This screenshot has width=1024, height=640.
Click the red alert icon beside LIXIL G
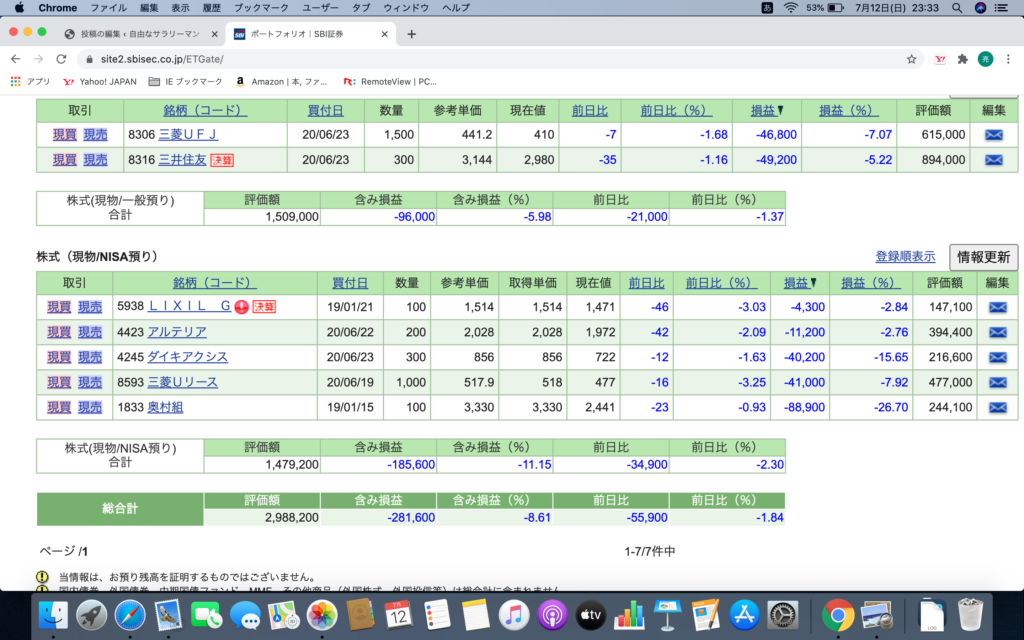click(x=242, y=307)
